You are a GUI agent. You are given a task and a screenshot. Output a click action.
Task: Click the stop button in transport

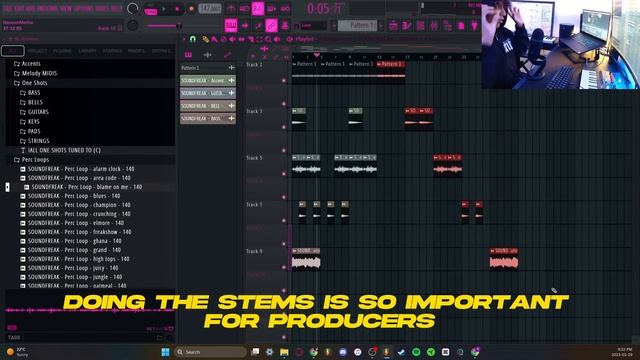tap(177, 9)
